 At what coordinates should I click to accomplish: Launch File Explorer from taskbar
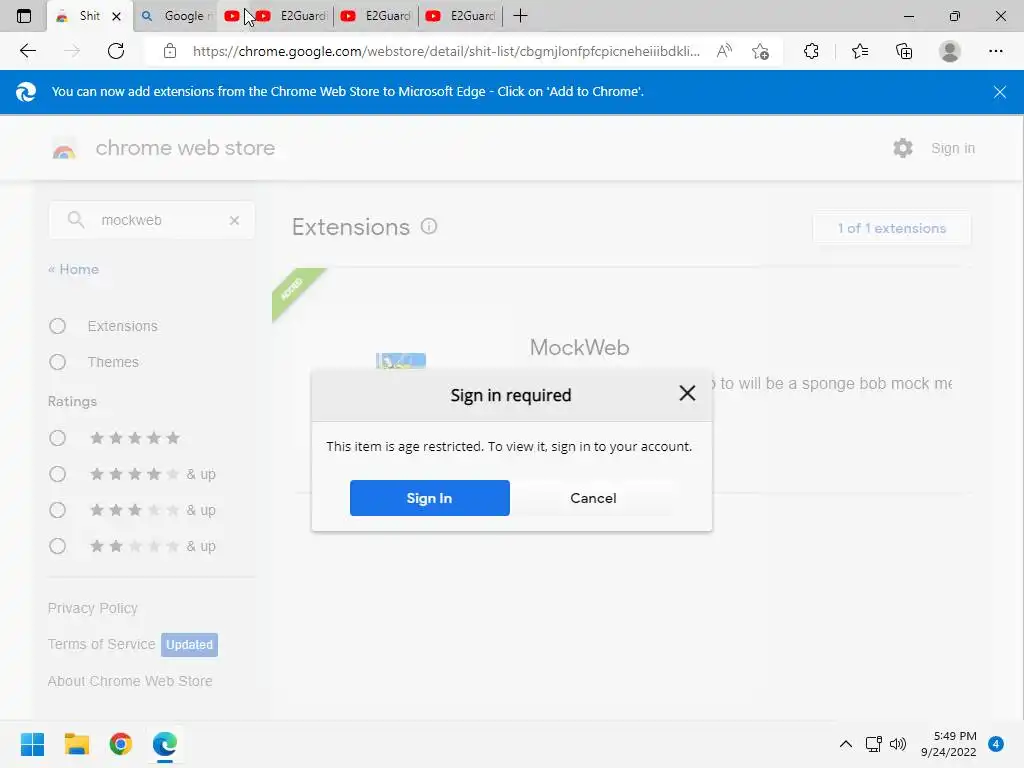pos(76,744)
